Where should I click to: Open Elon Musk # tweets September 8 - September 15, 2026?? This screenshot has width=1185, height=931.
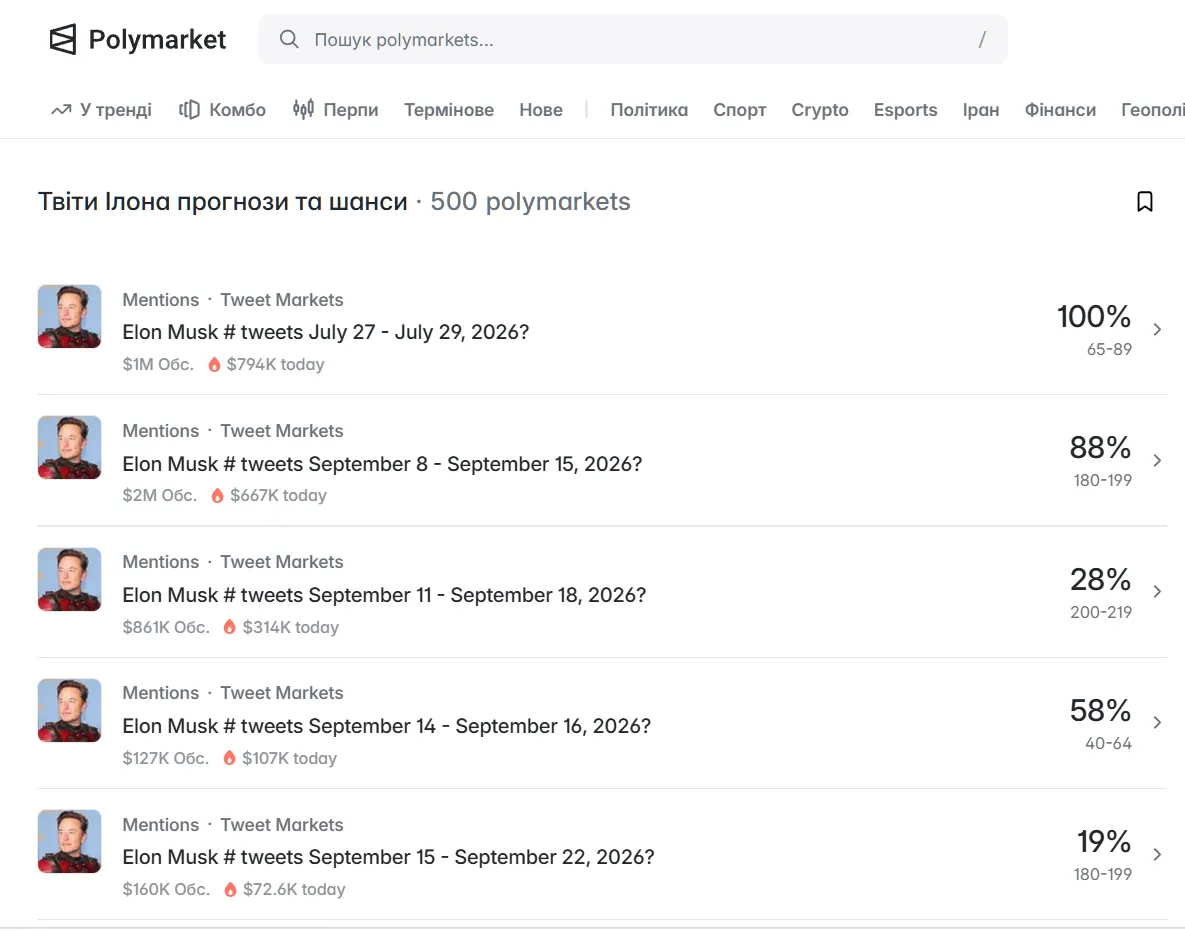tap(382, 463)
